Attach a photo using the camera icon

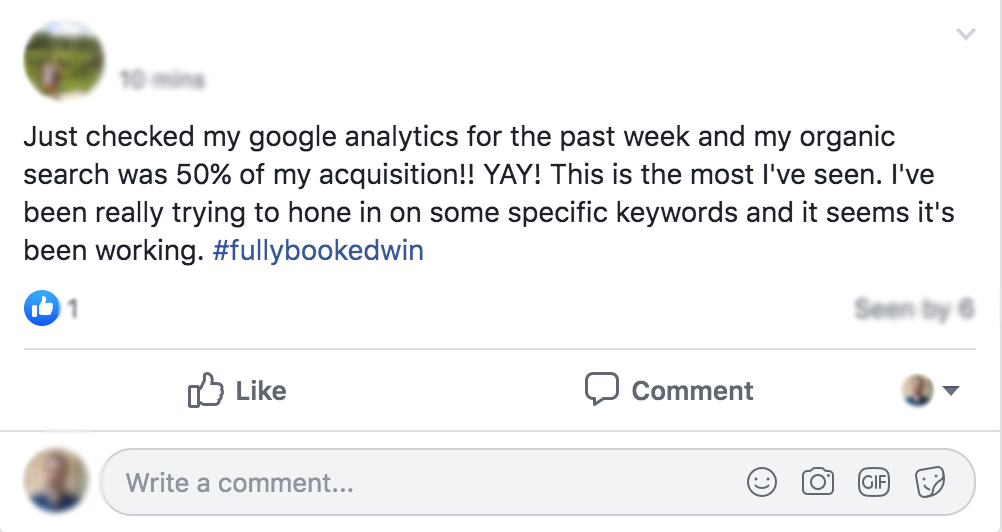(x=818, y=483)
